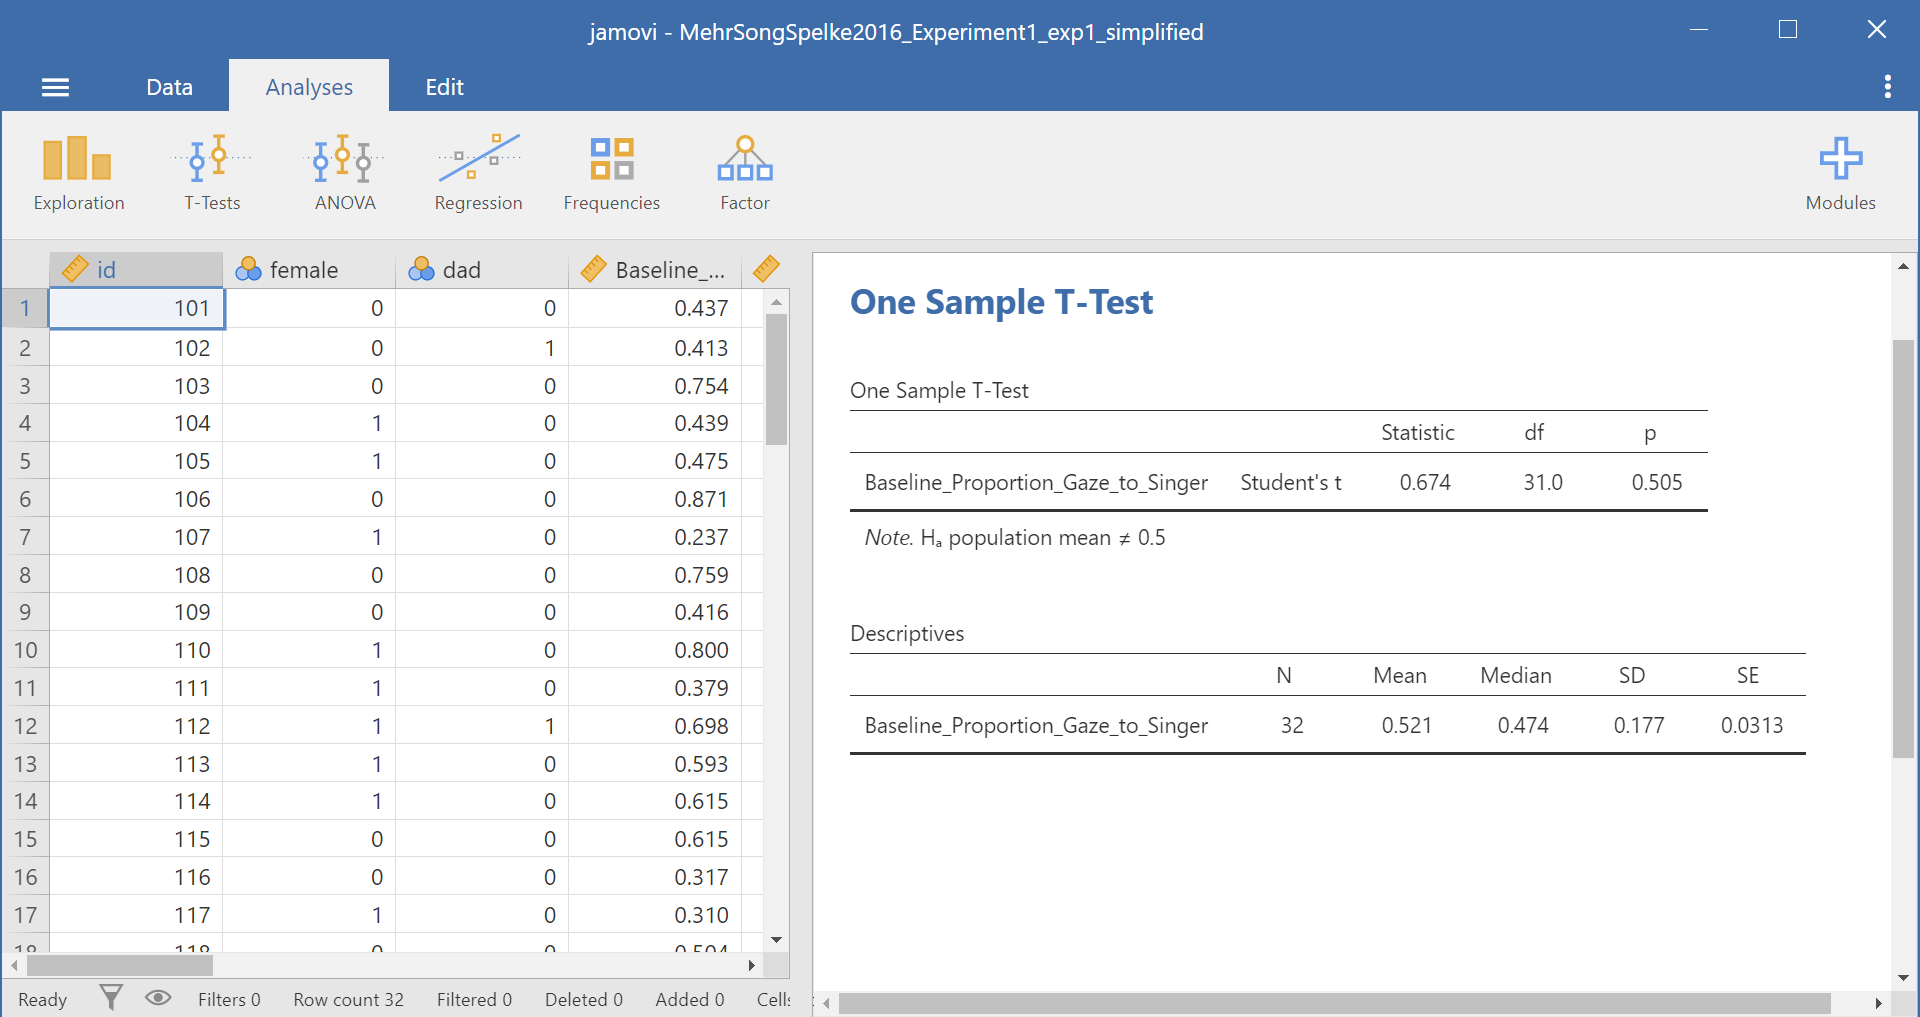The height and width of the screenshot is (1017, 1920).
Task: Click the down arrow of data vertical scrollbar
Action: coord(777,940)
